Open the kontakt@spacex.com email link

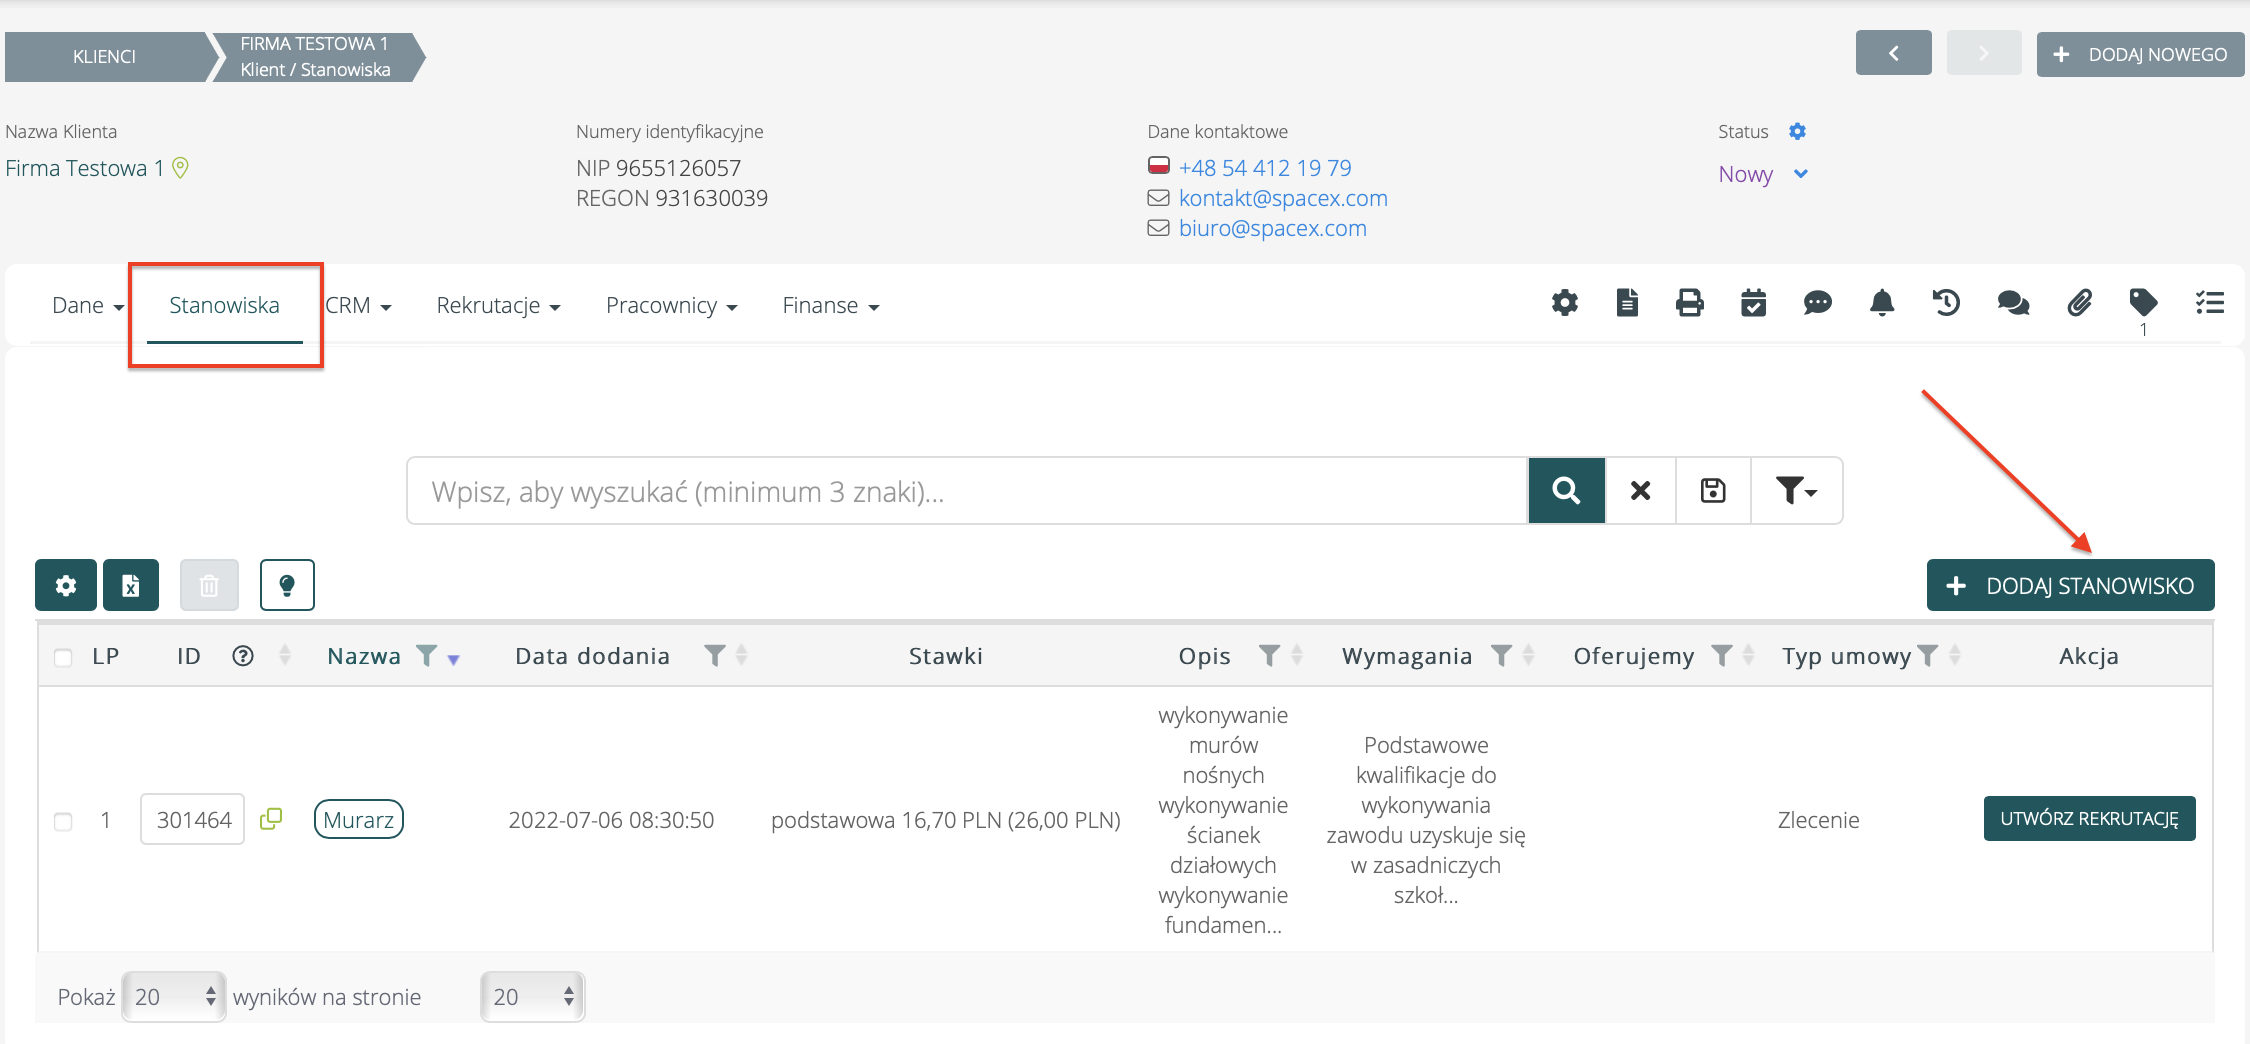(1283, 198)
